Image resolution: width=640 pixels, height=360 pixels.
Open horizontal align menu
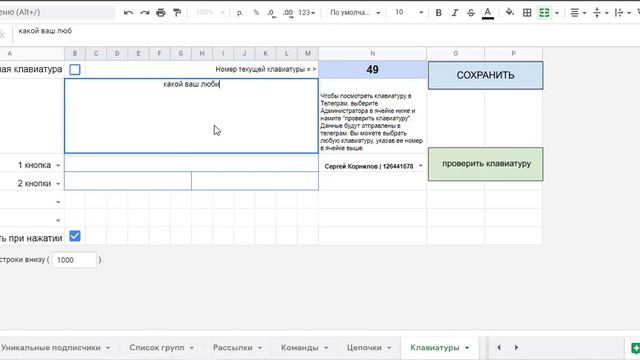pyautogui.click(x=578, y=13)
